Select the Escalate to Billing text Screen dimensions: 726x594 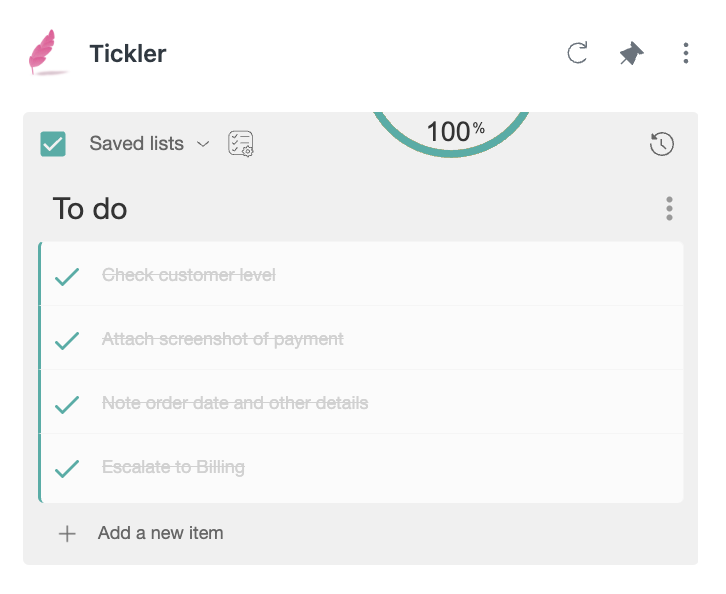[x=173, y=467]
